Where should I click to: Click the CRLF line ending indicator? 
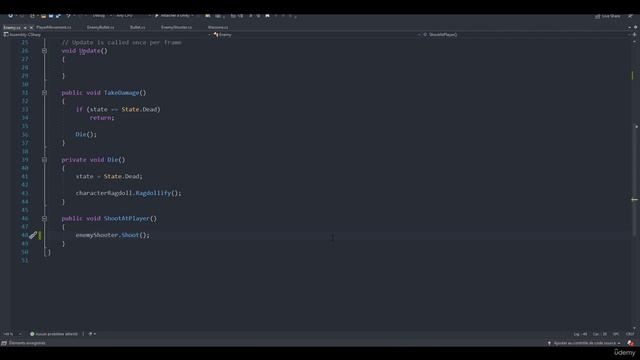[629, 334]
